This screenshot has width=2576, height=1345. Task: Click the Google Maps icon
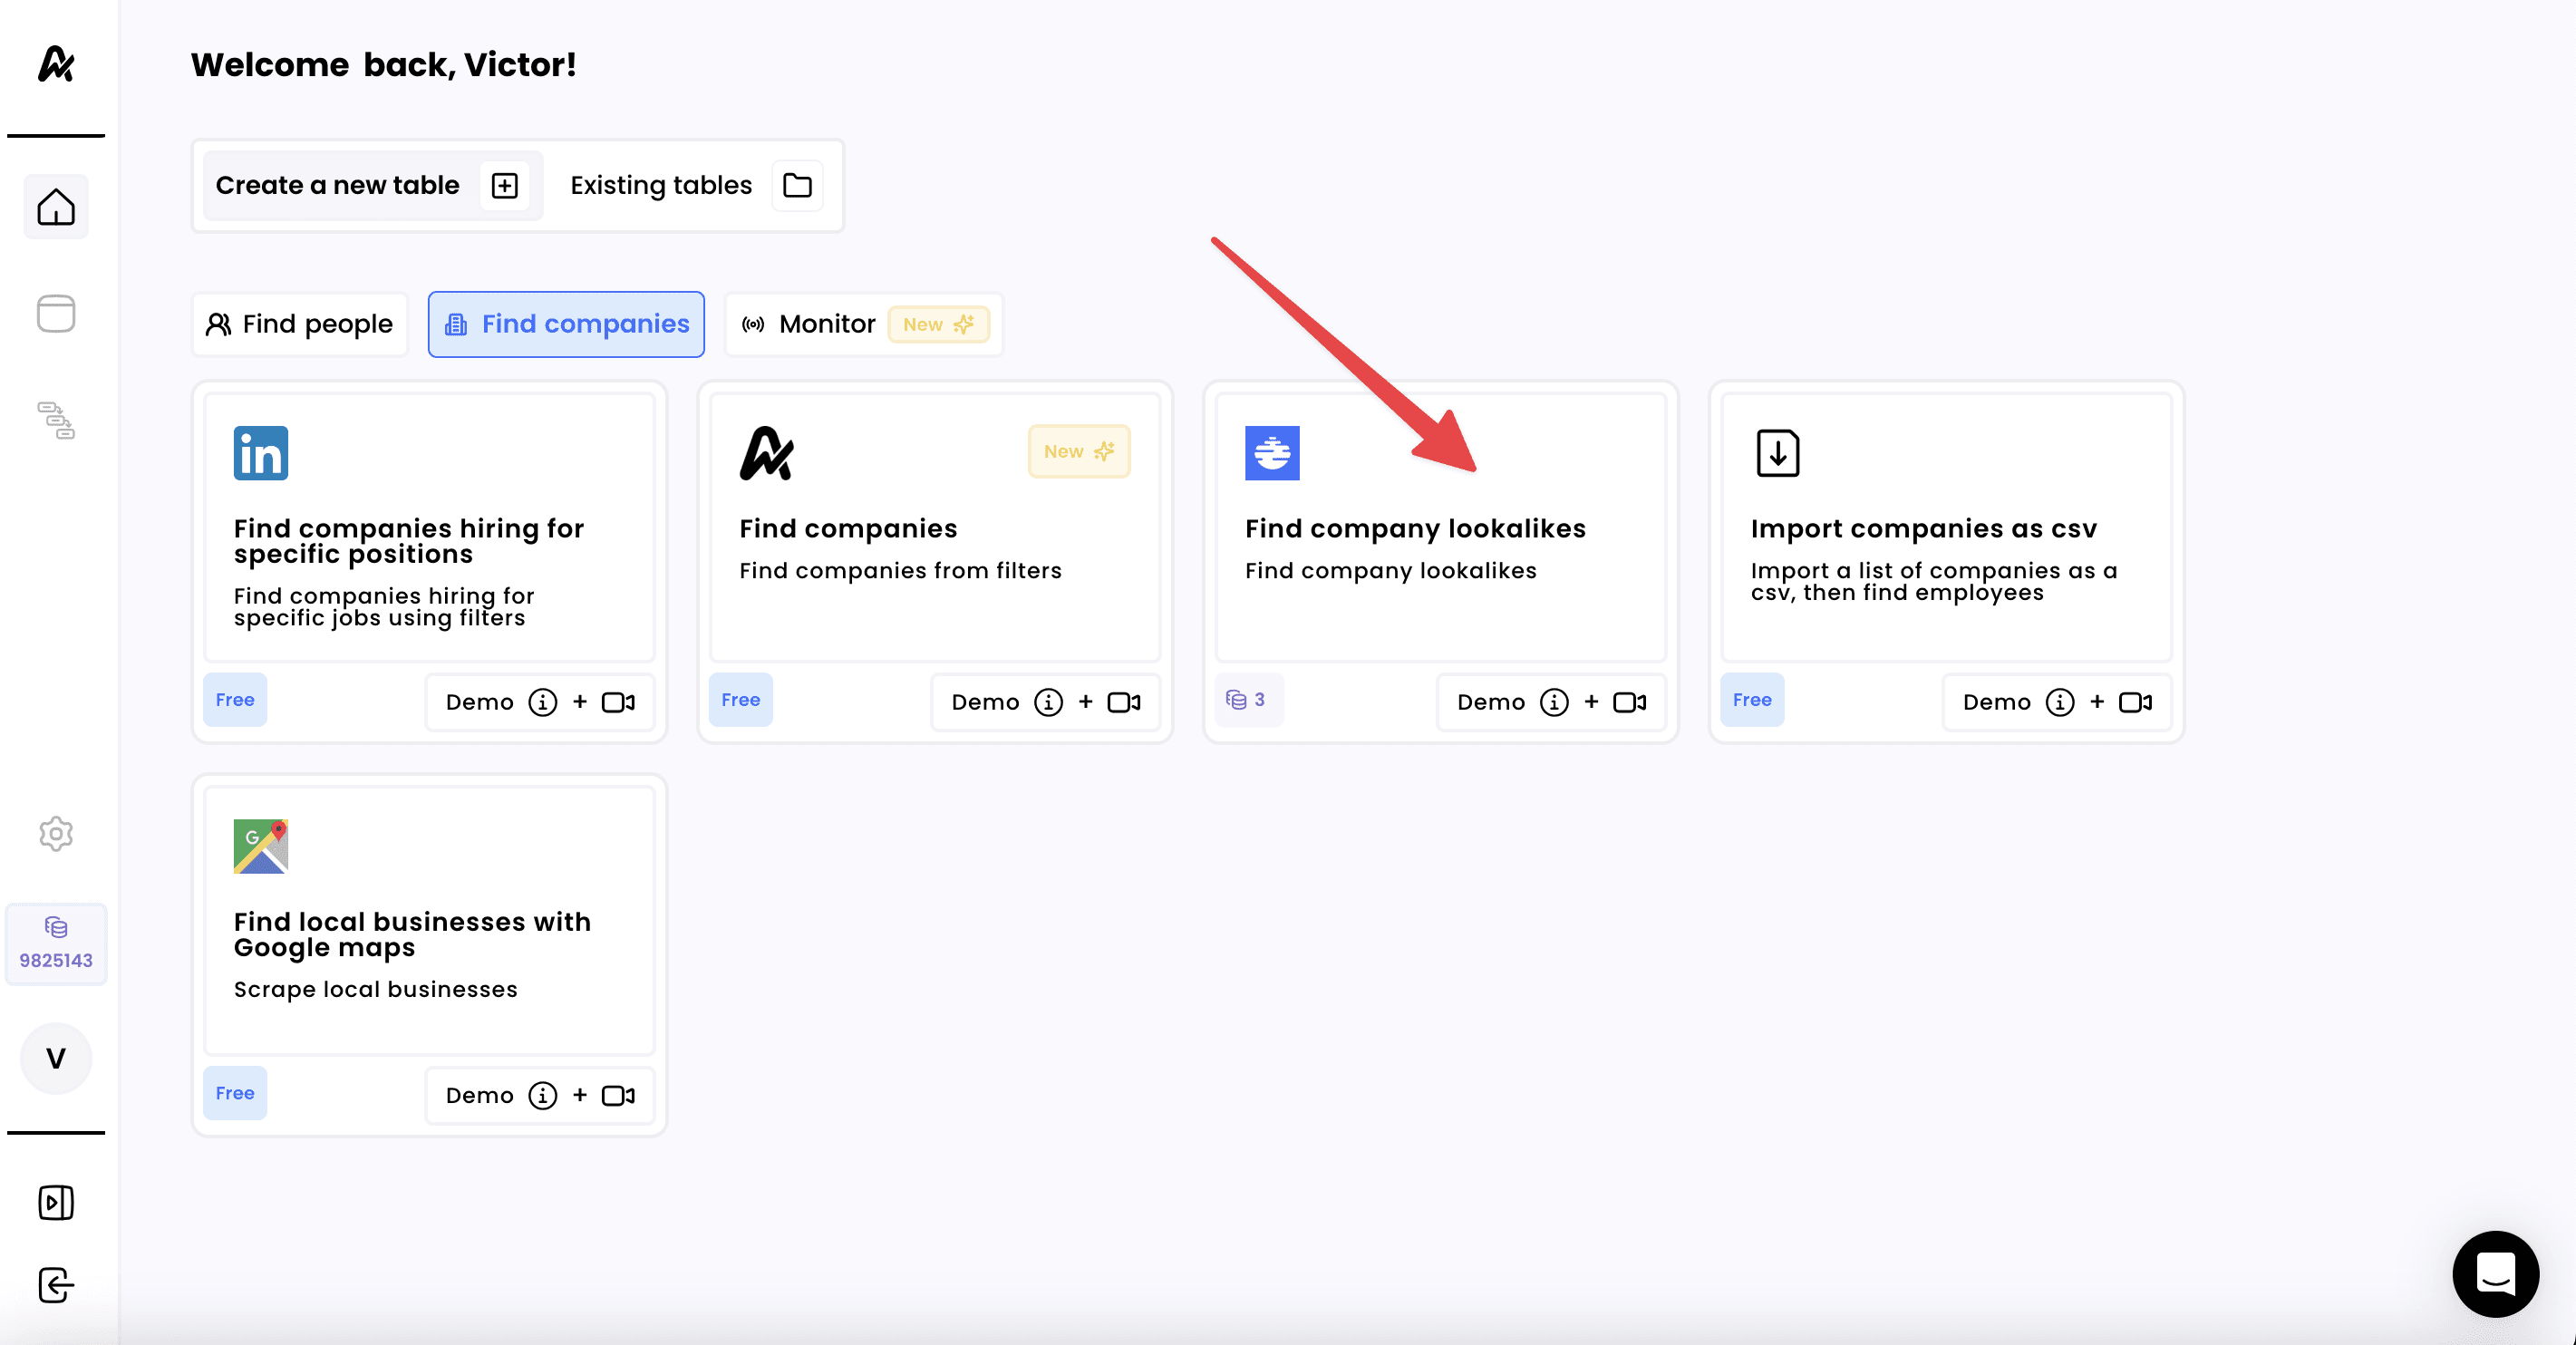(261, 846)
